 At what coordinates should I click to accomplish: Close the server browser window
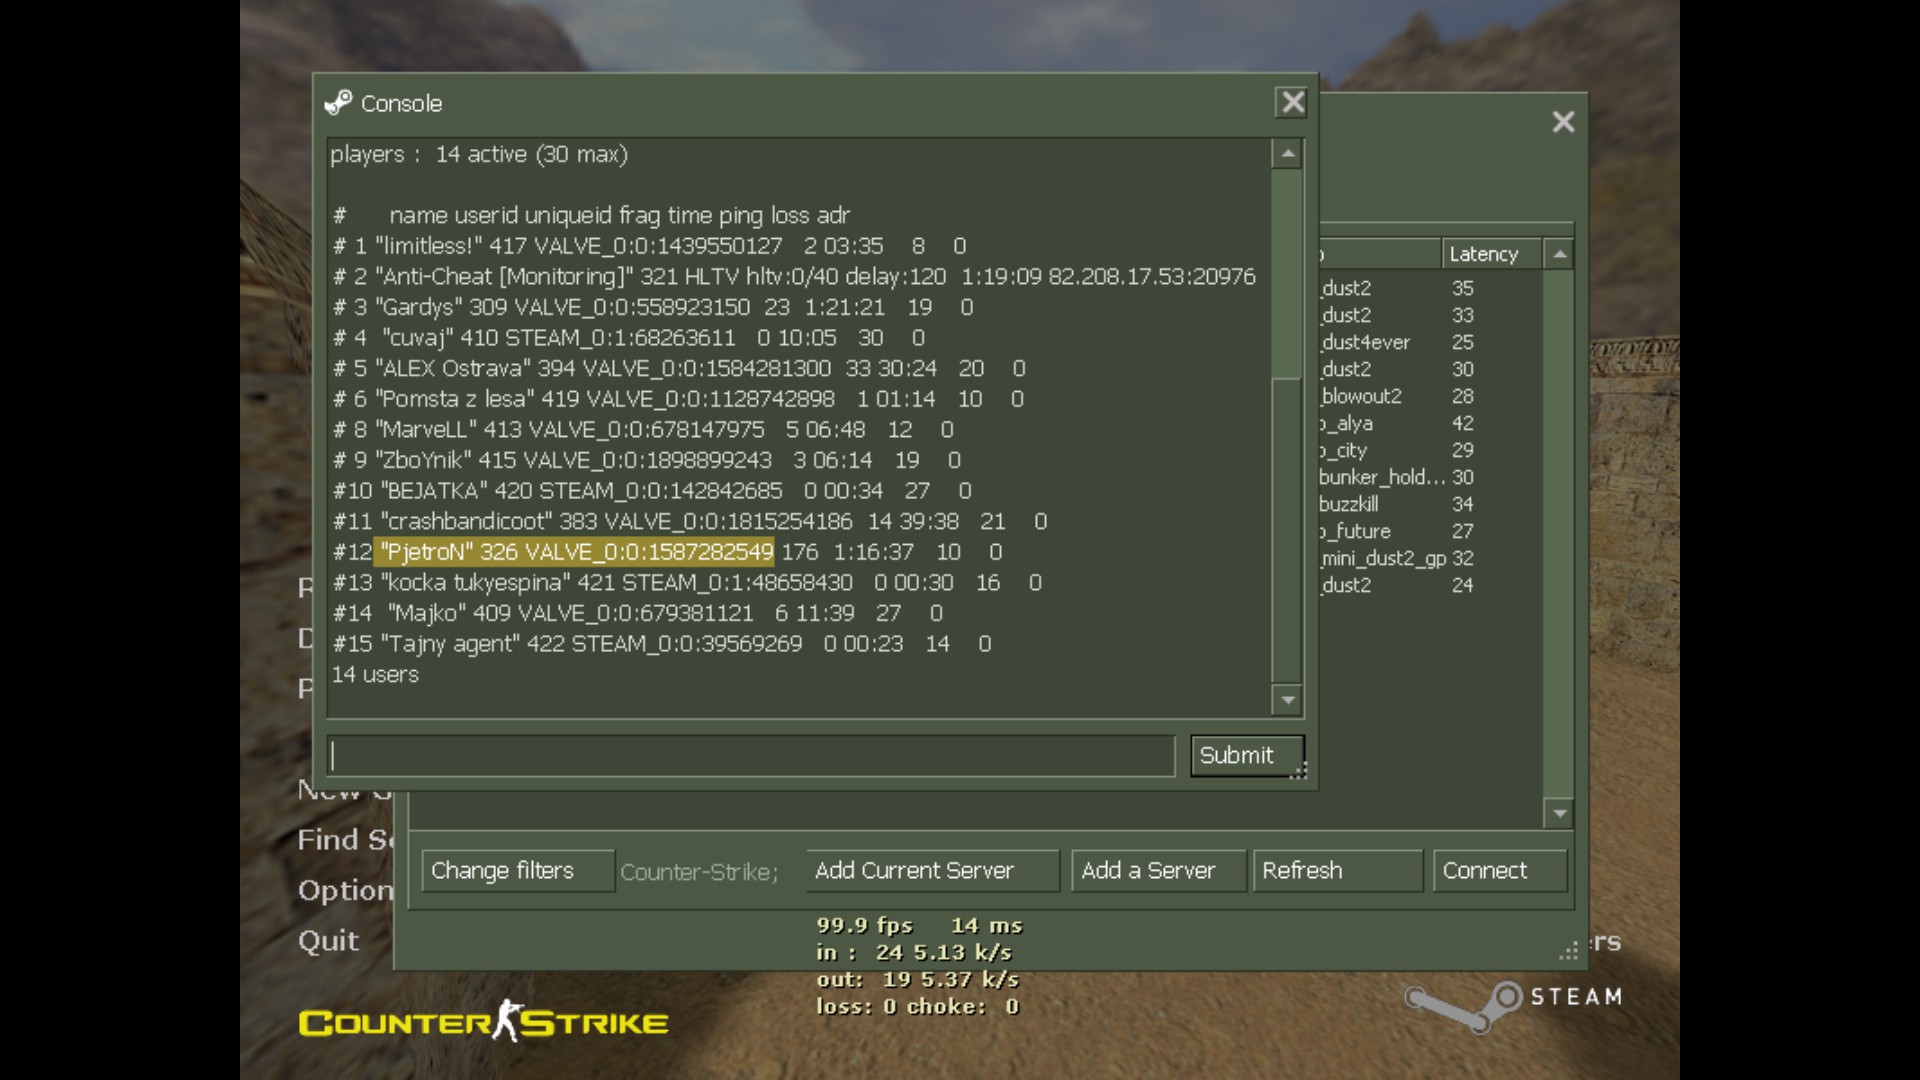pos(1563,122)
